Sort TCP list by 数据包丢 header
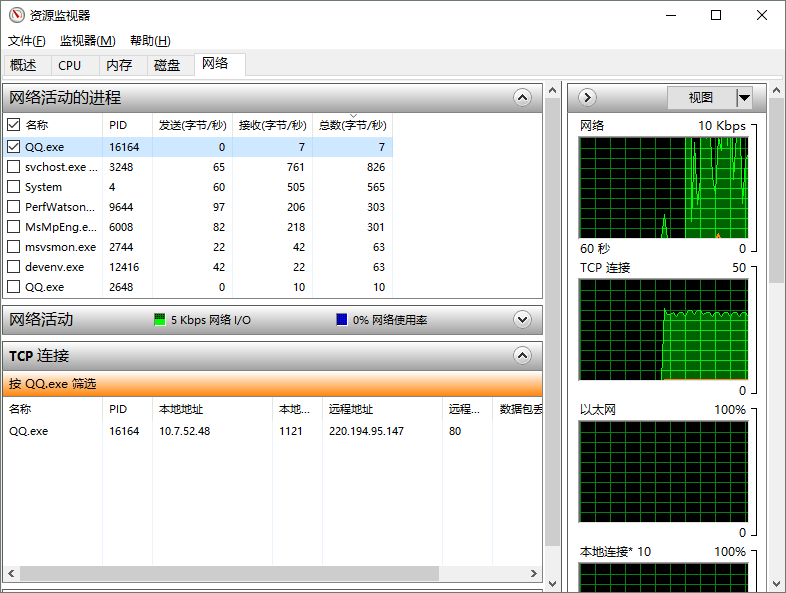The image size is (786, 593). tap(517, 409)
